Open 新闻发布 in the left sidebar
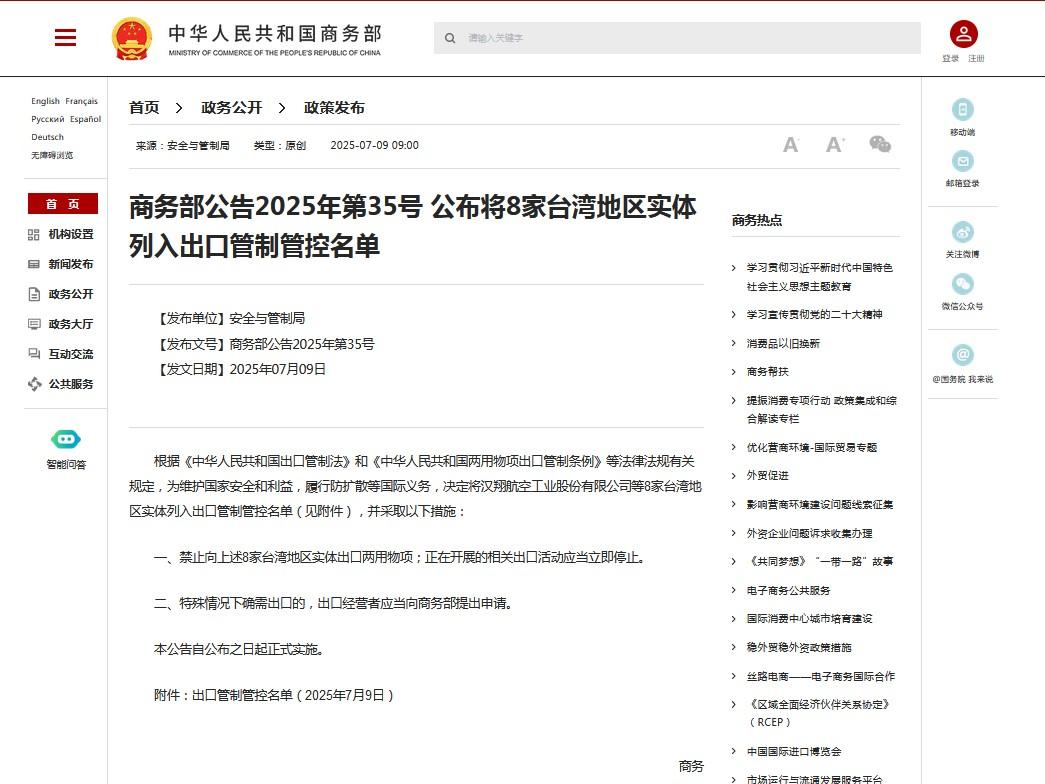 [x=70, y=264]
